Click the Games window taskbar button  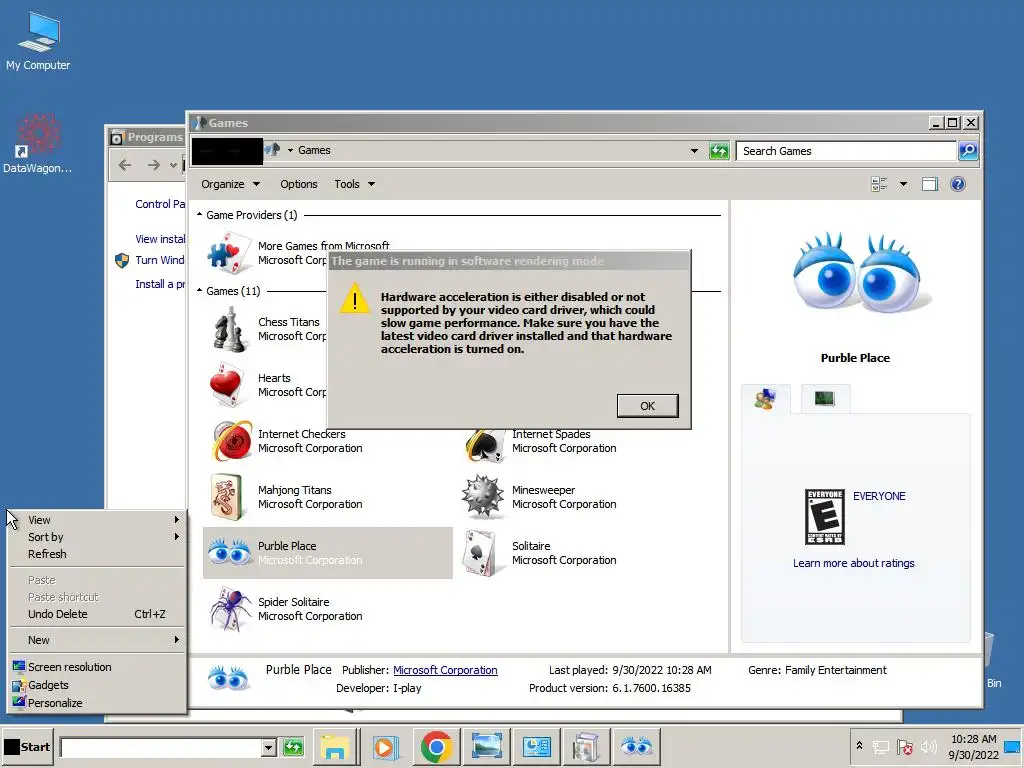(x=585, y=746)
